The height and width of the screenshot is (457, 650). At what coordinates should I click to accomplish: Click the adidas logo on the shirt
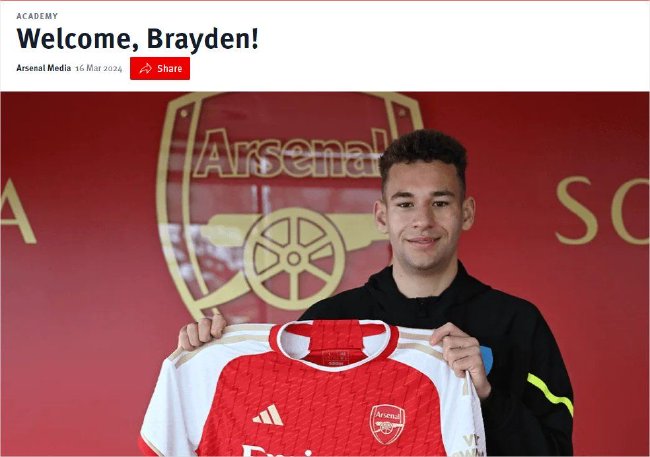268,415
